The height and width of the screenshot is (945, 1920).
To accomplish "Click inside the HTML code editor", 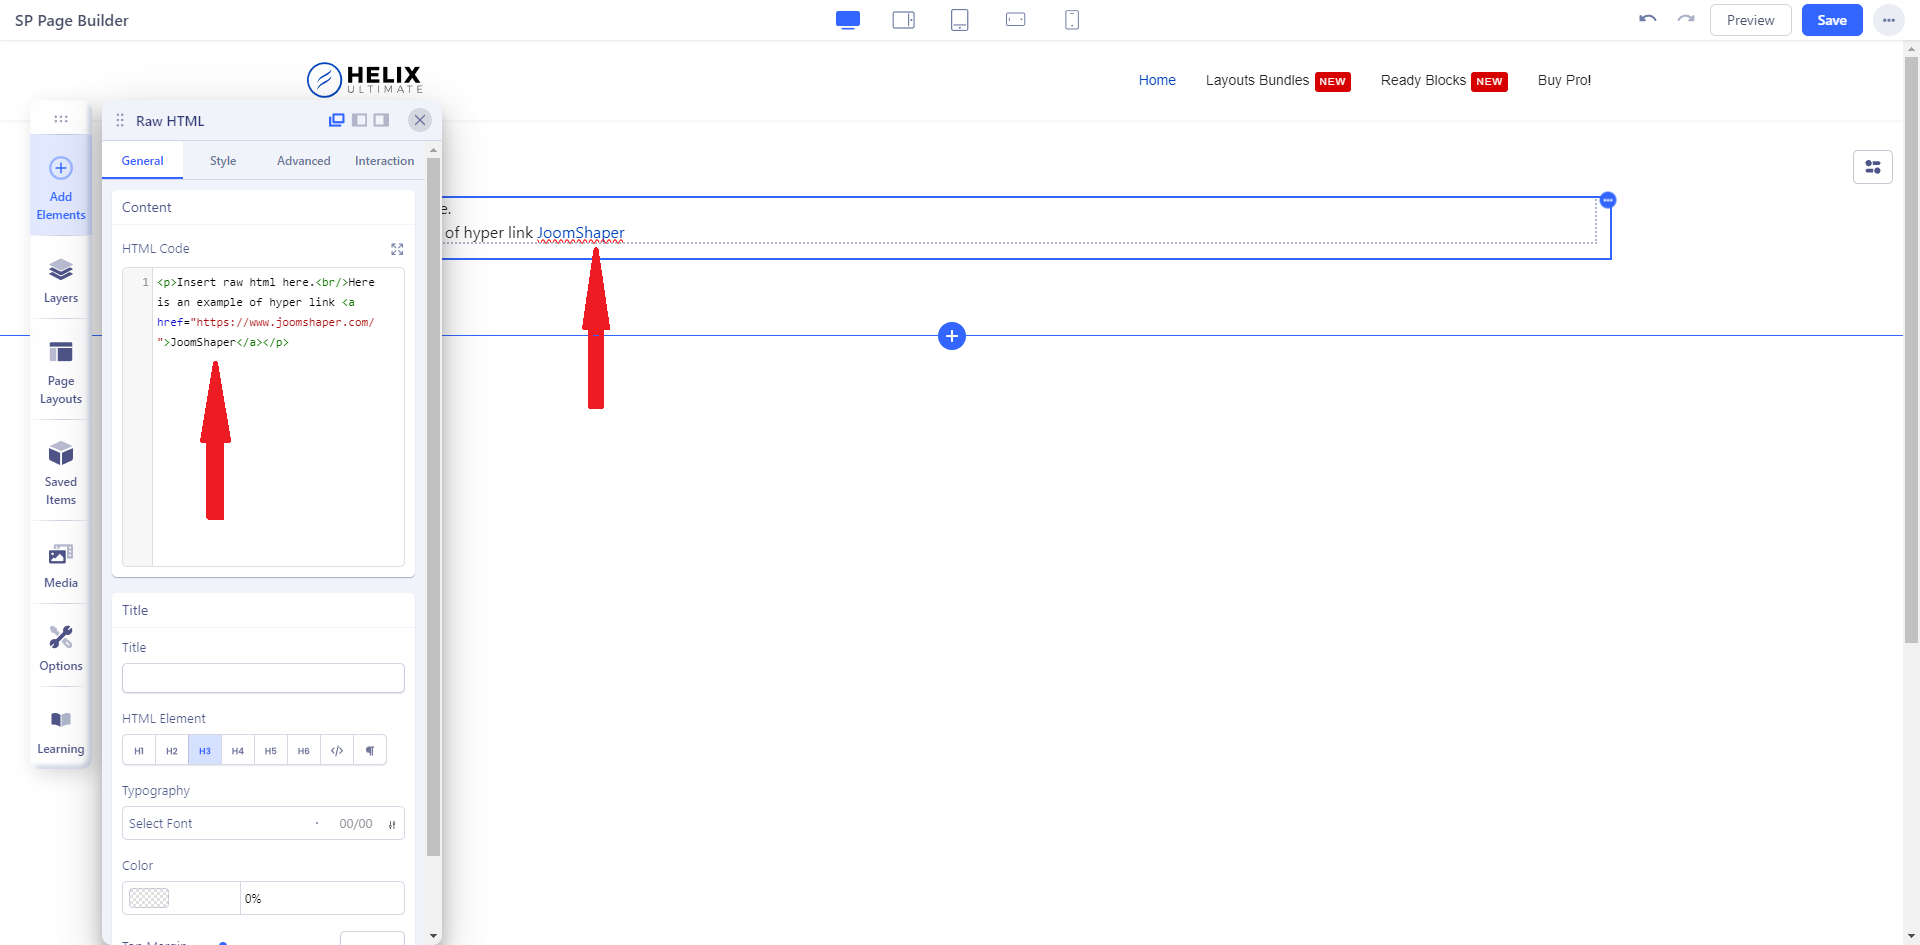I will point(263,417).
